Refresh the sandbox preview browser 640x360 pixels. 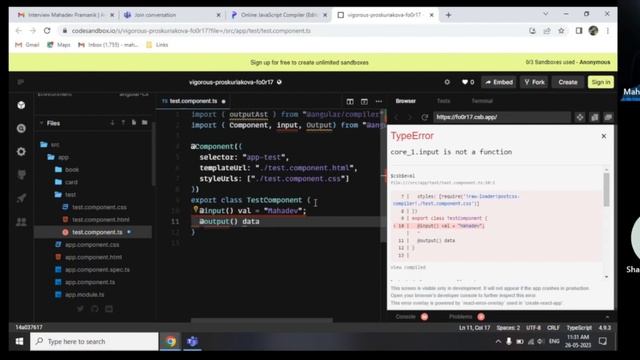point(424,117)
